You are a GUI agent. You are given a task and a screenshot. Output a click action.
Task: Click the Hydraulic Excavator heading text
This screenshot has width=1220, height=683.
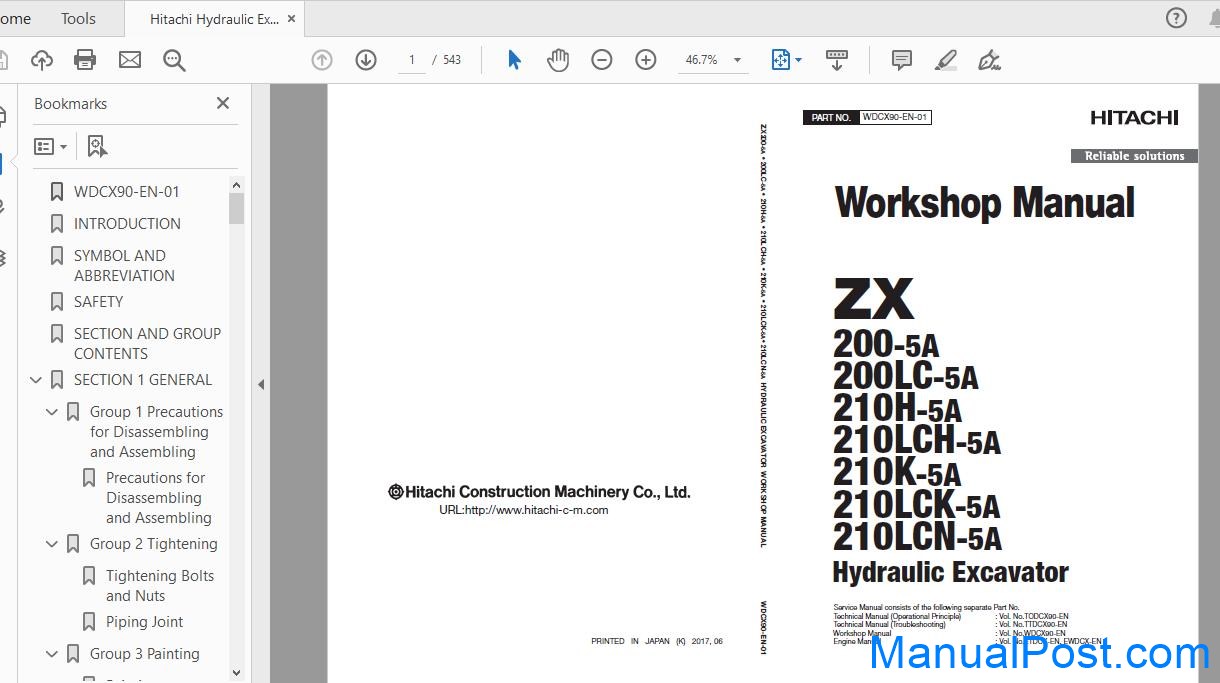[951, 573]
